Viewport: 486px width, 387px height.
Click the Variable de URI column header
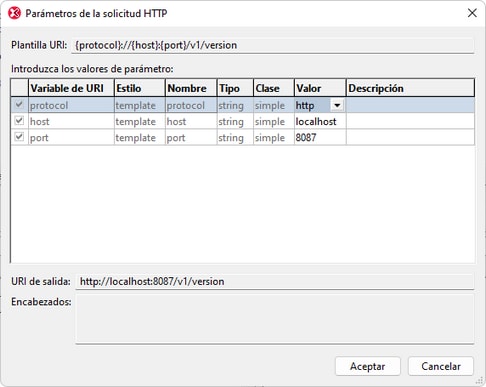coord(71,88)
